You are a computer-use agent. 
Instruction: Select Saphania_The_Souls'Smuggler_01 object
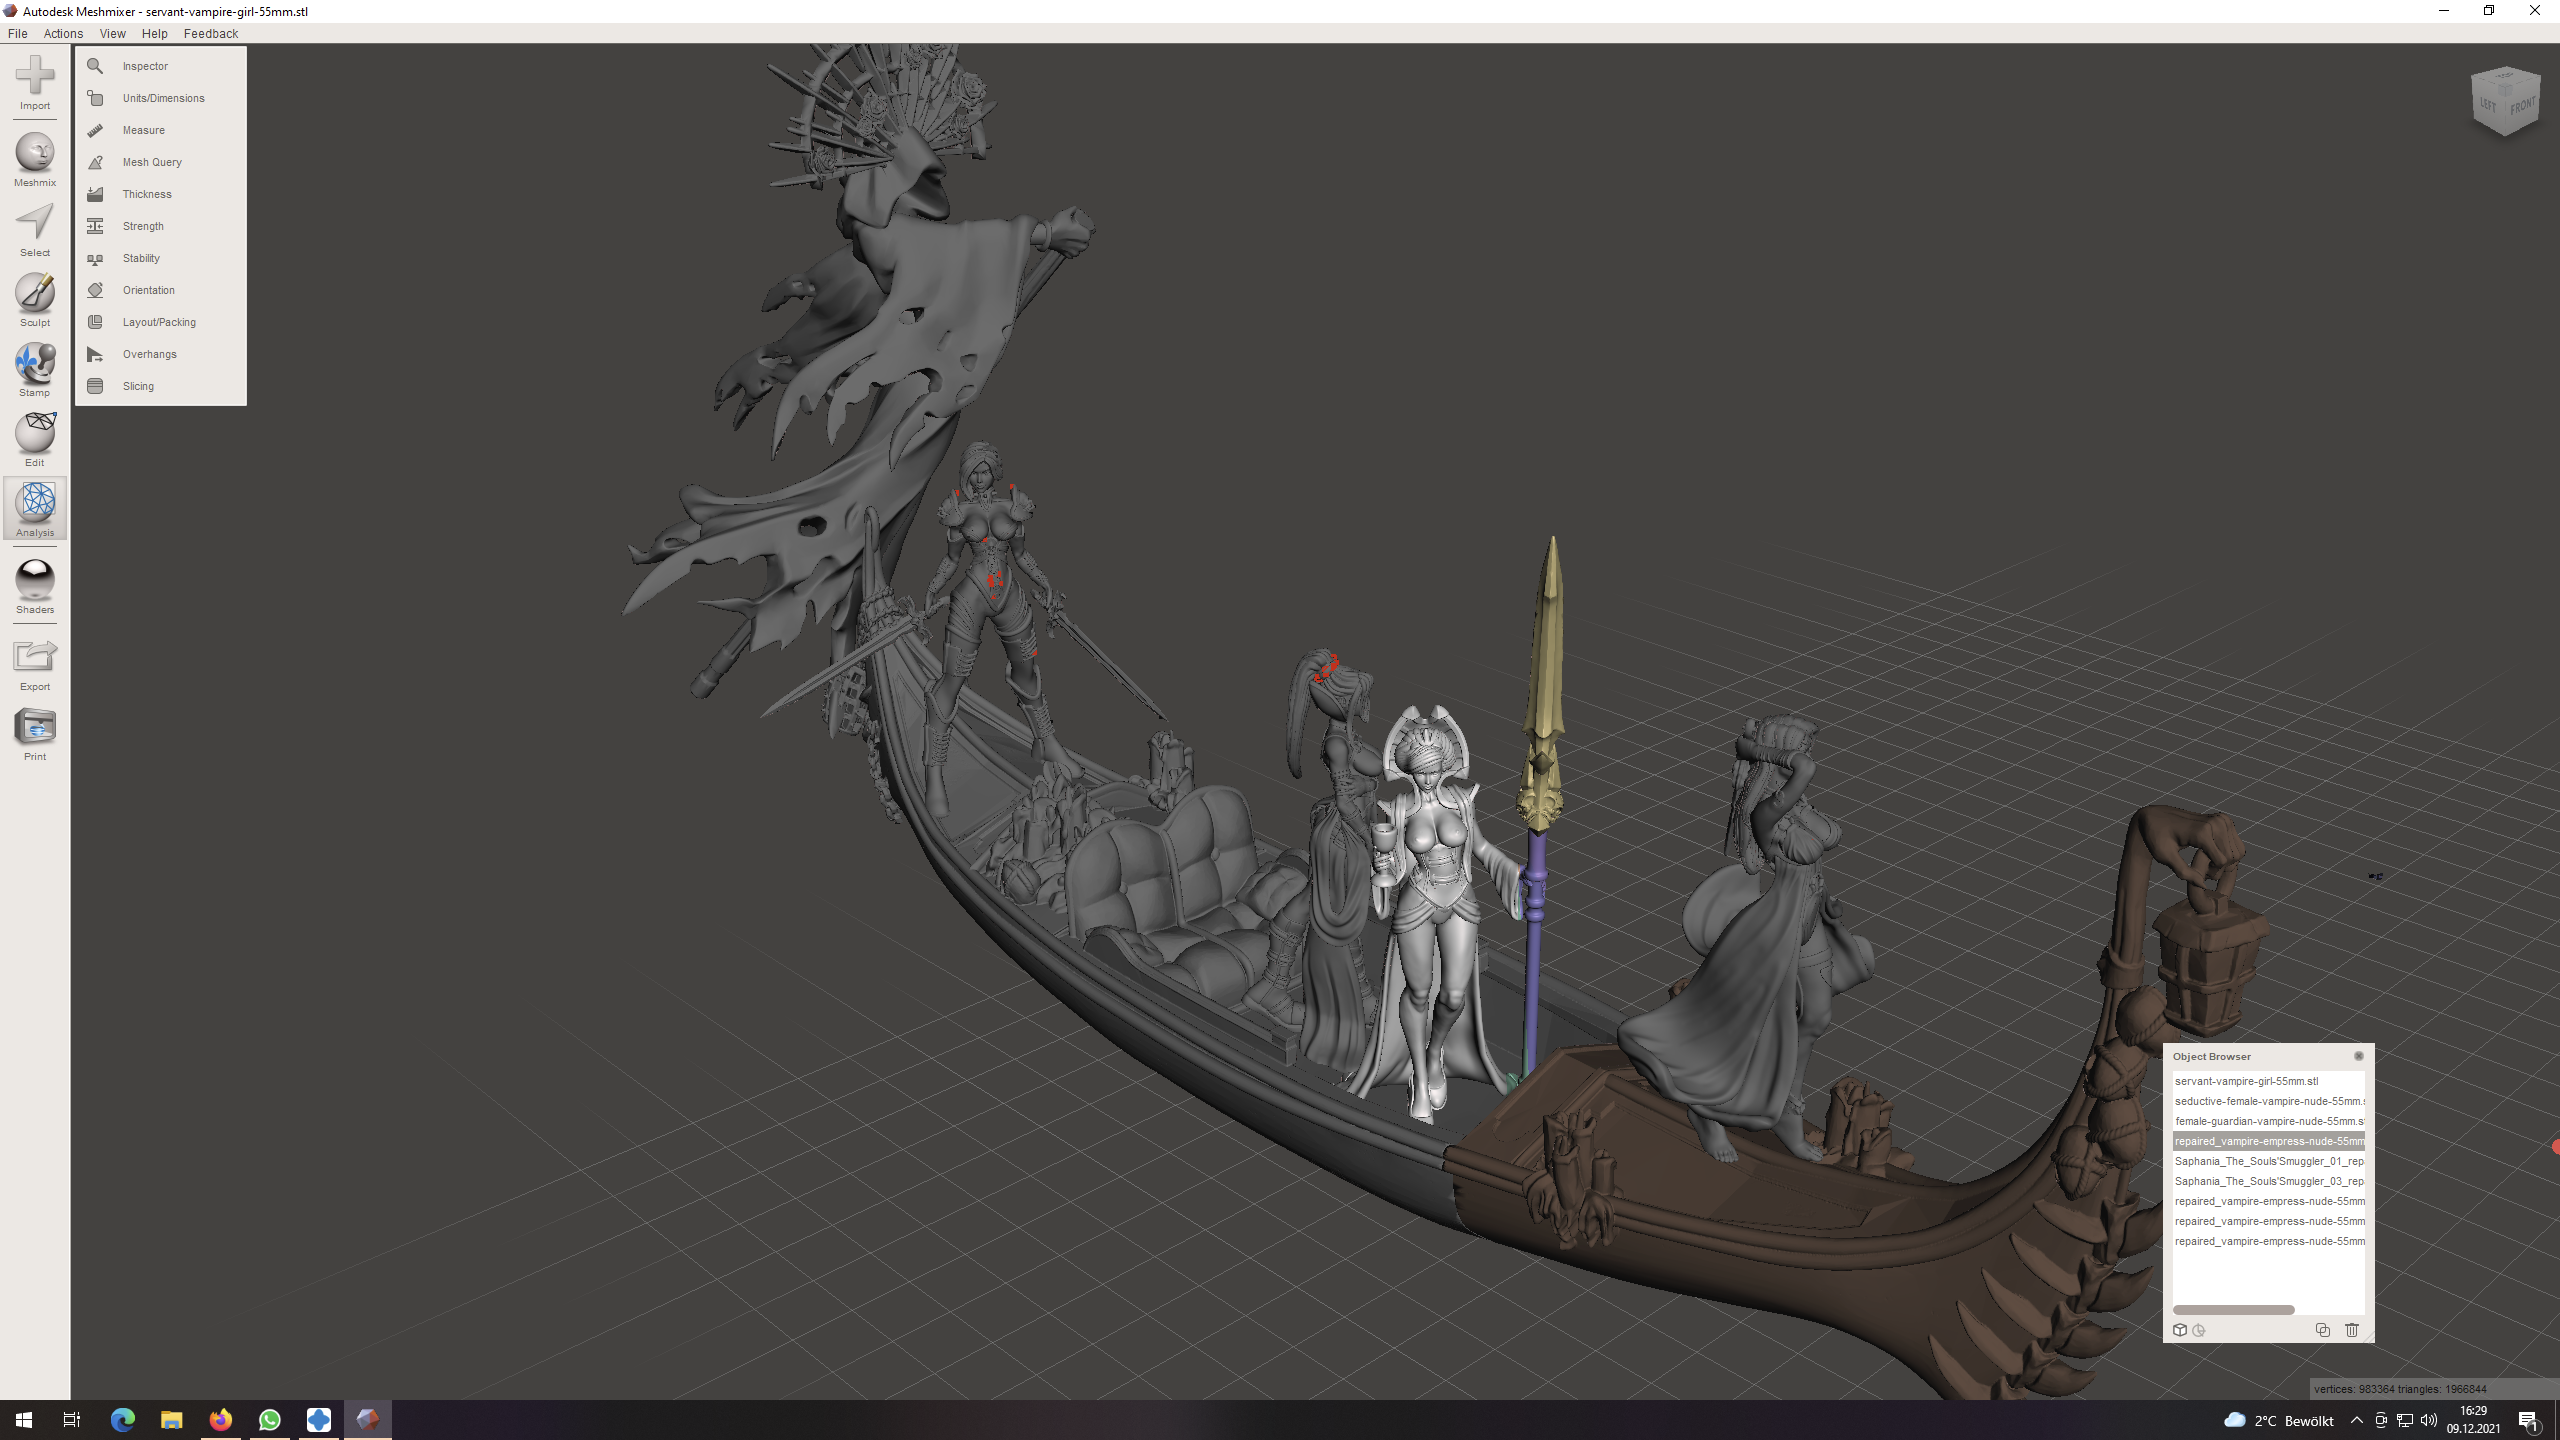click(x=2268, y=1161)
